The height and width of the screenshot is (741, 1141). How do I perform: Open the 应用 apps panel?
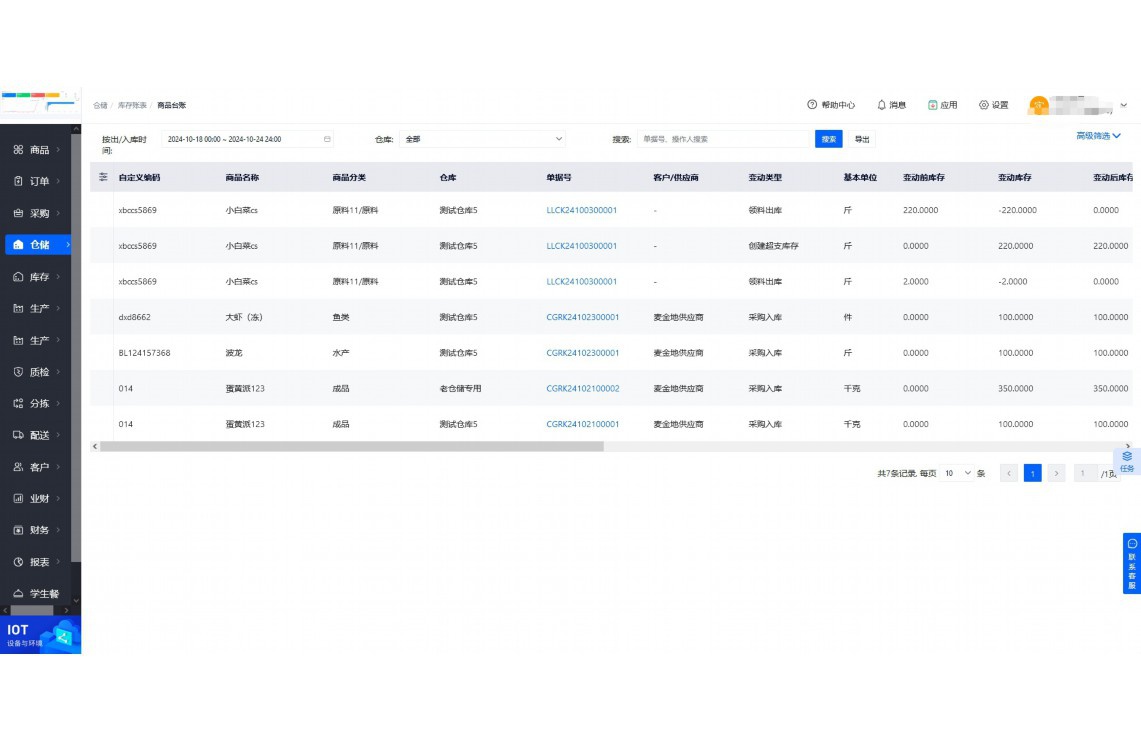[x=944, y=104]
